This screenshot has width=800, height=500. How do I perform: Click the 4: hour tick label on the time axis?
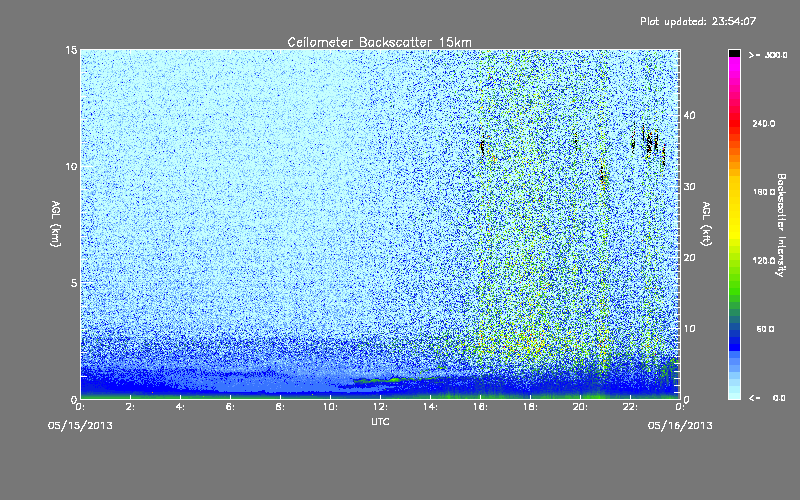tap(180, 407)
